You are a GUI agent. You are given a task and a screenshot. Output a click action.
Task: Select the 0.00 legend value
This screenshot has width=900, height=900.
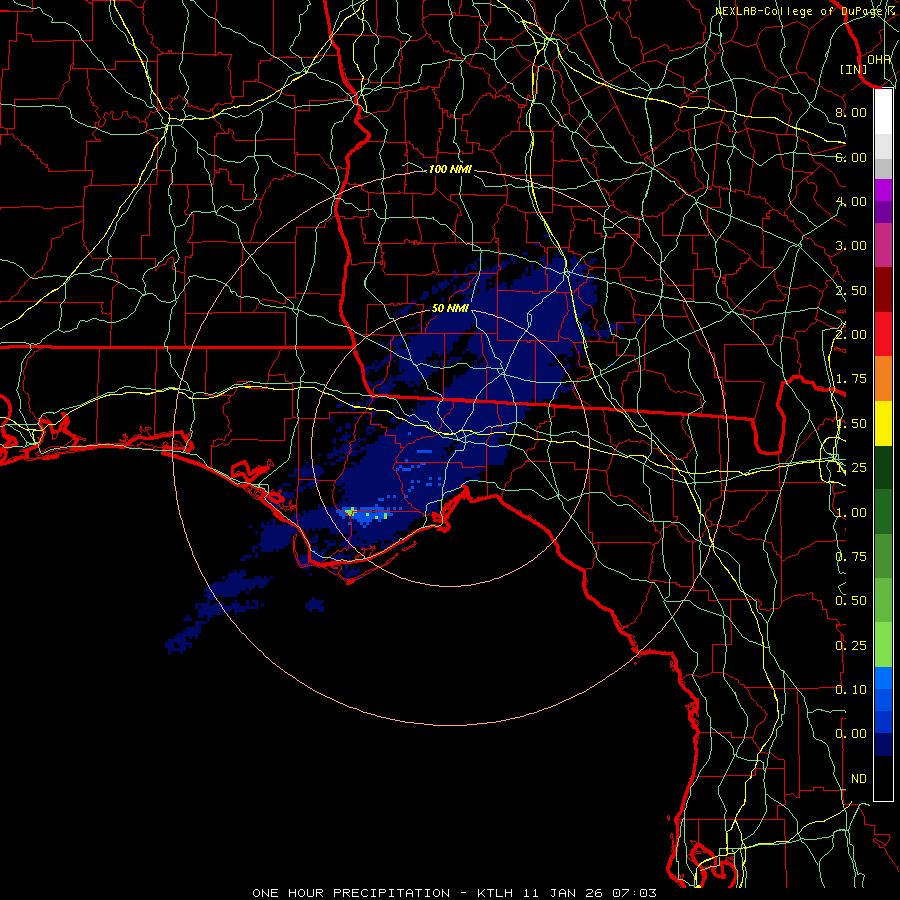[x=851, y=734]
